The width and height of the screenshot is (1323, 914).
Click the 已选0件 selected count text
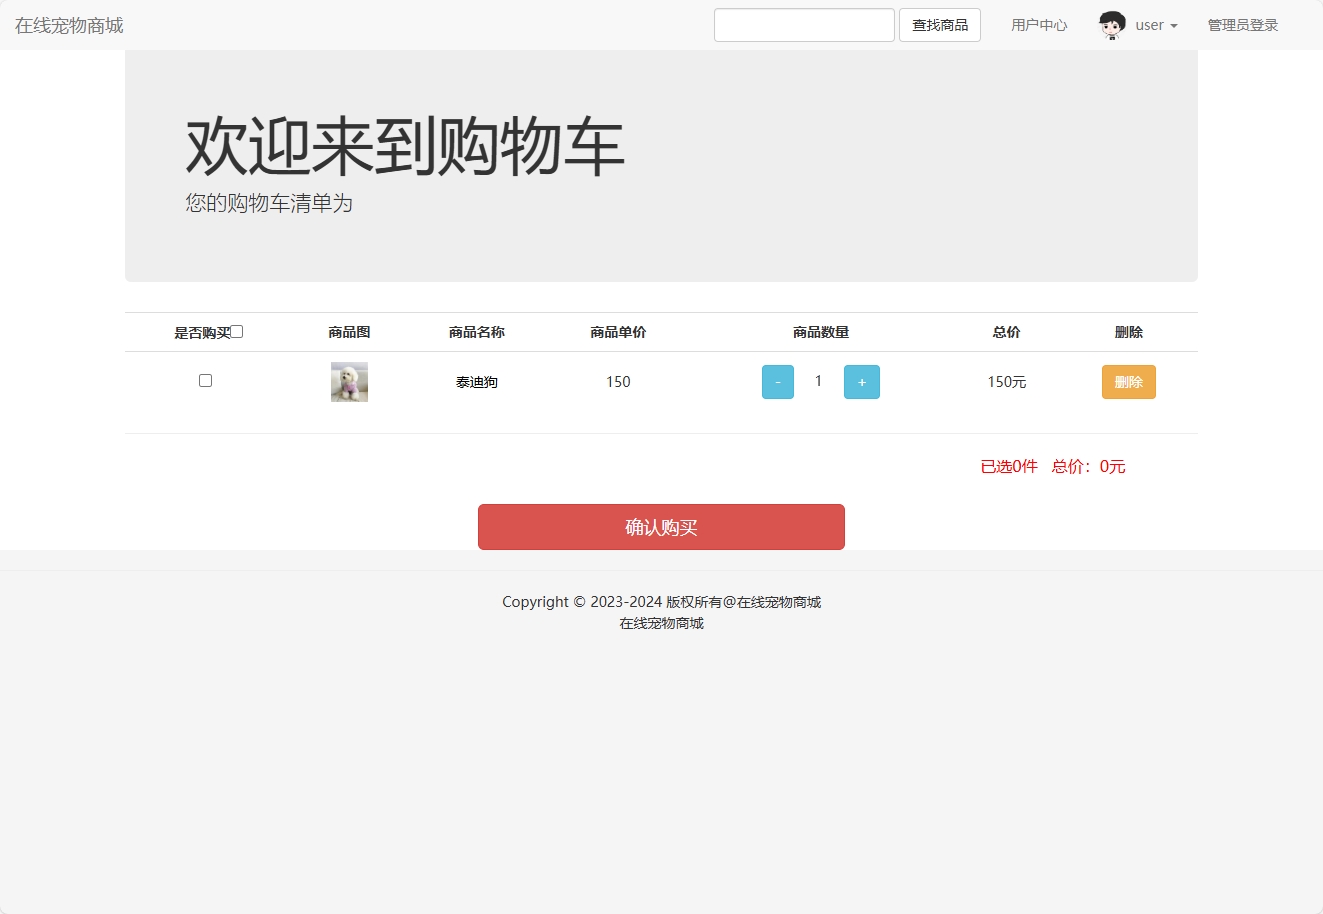tap(1008, 466)
